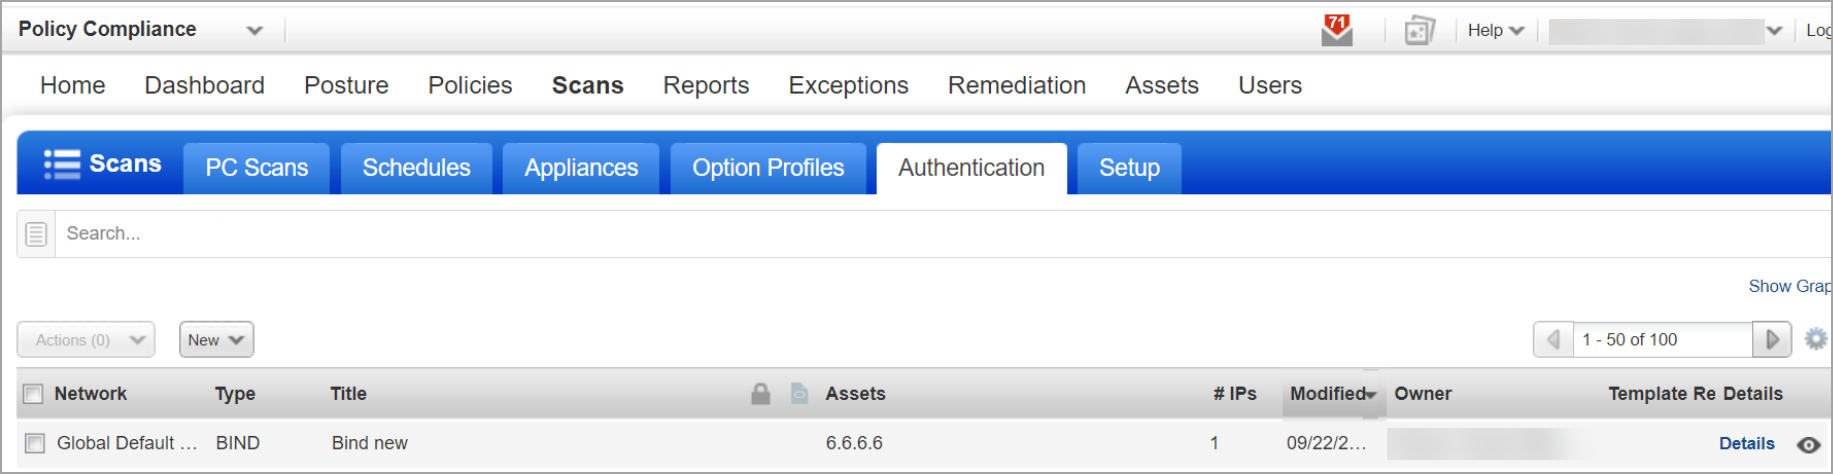Image resolution: width=1833 pixels, height=474 pixels.
Task: Open the table settings gear icon
Action: [1816, 339]
